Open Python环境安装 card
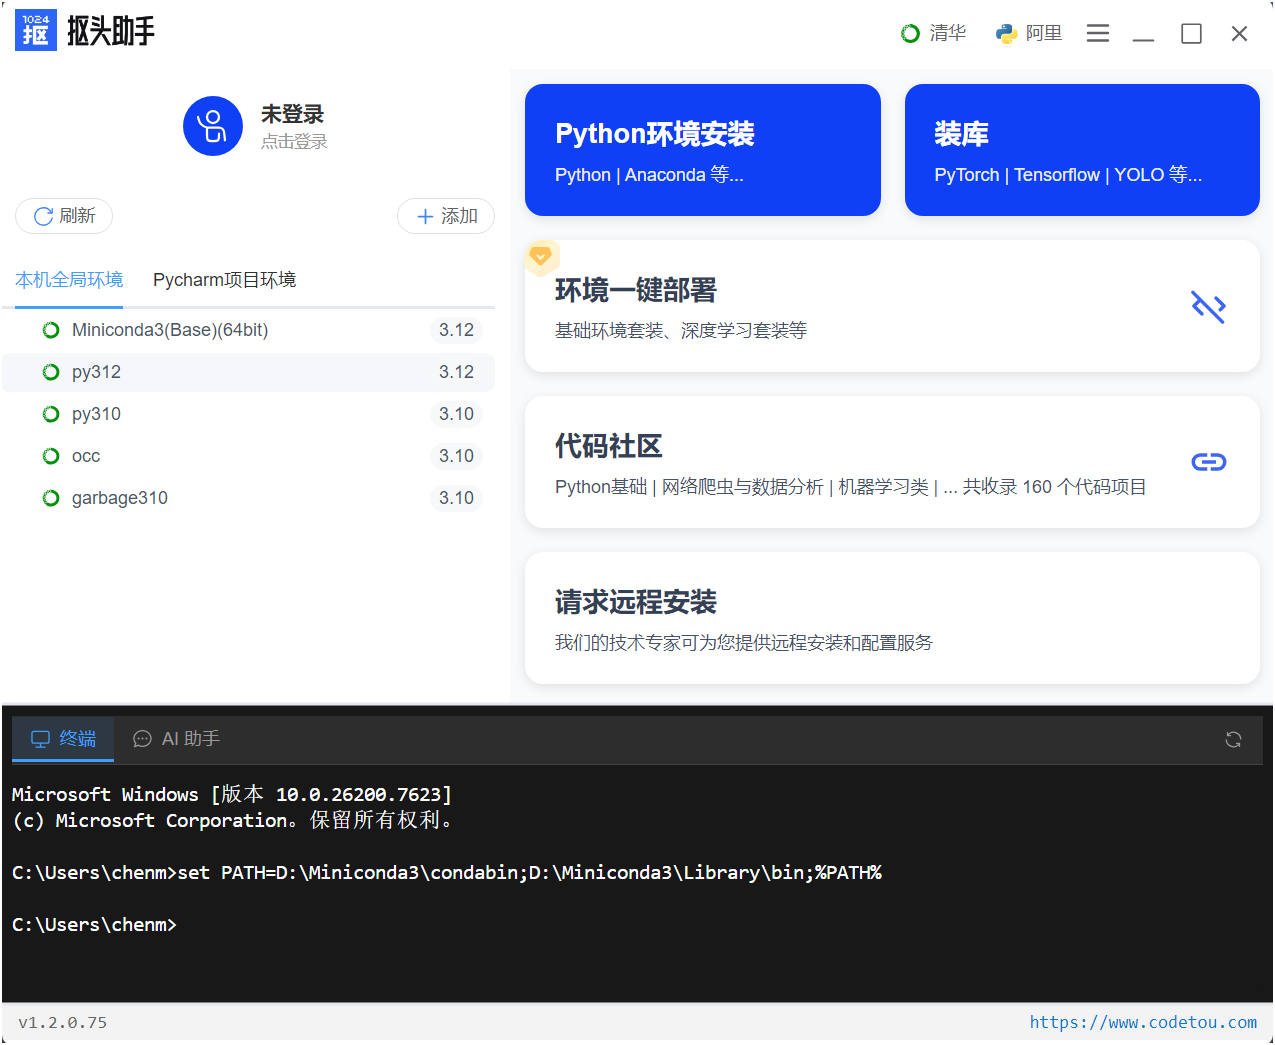The width and height of the screenshot is (1275, 1045). (x=703, y=150)
